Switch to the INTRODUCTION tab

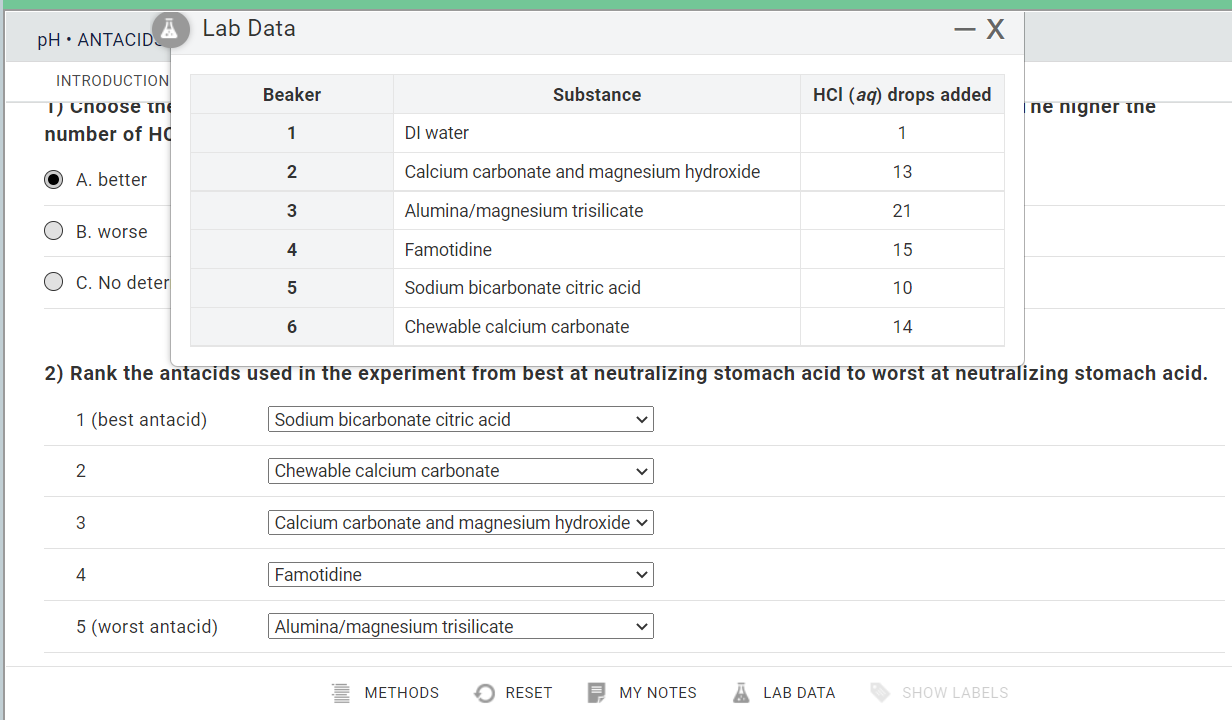pos(112,80)
